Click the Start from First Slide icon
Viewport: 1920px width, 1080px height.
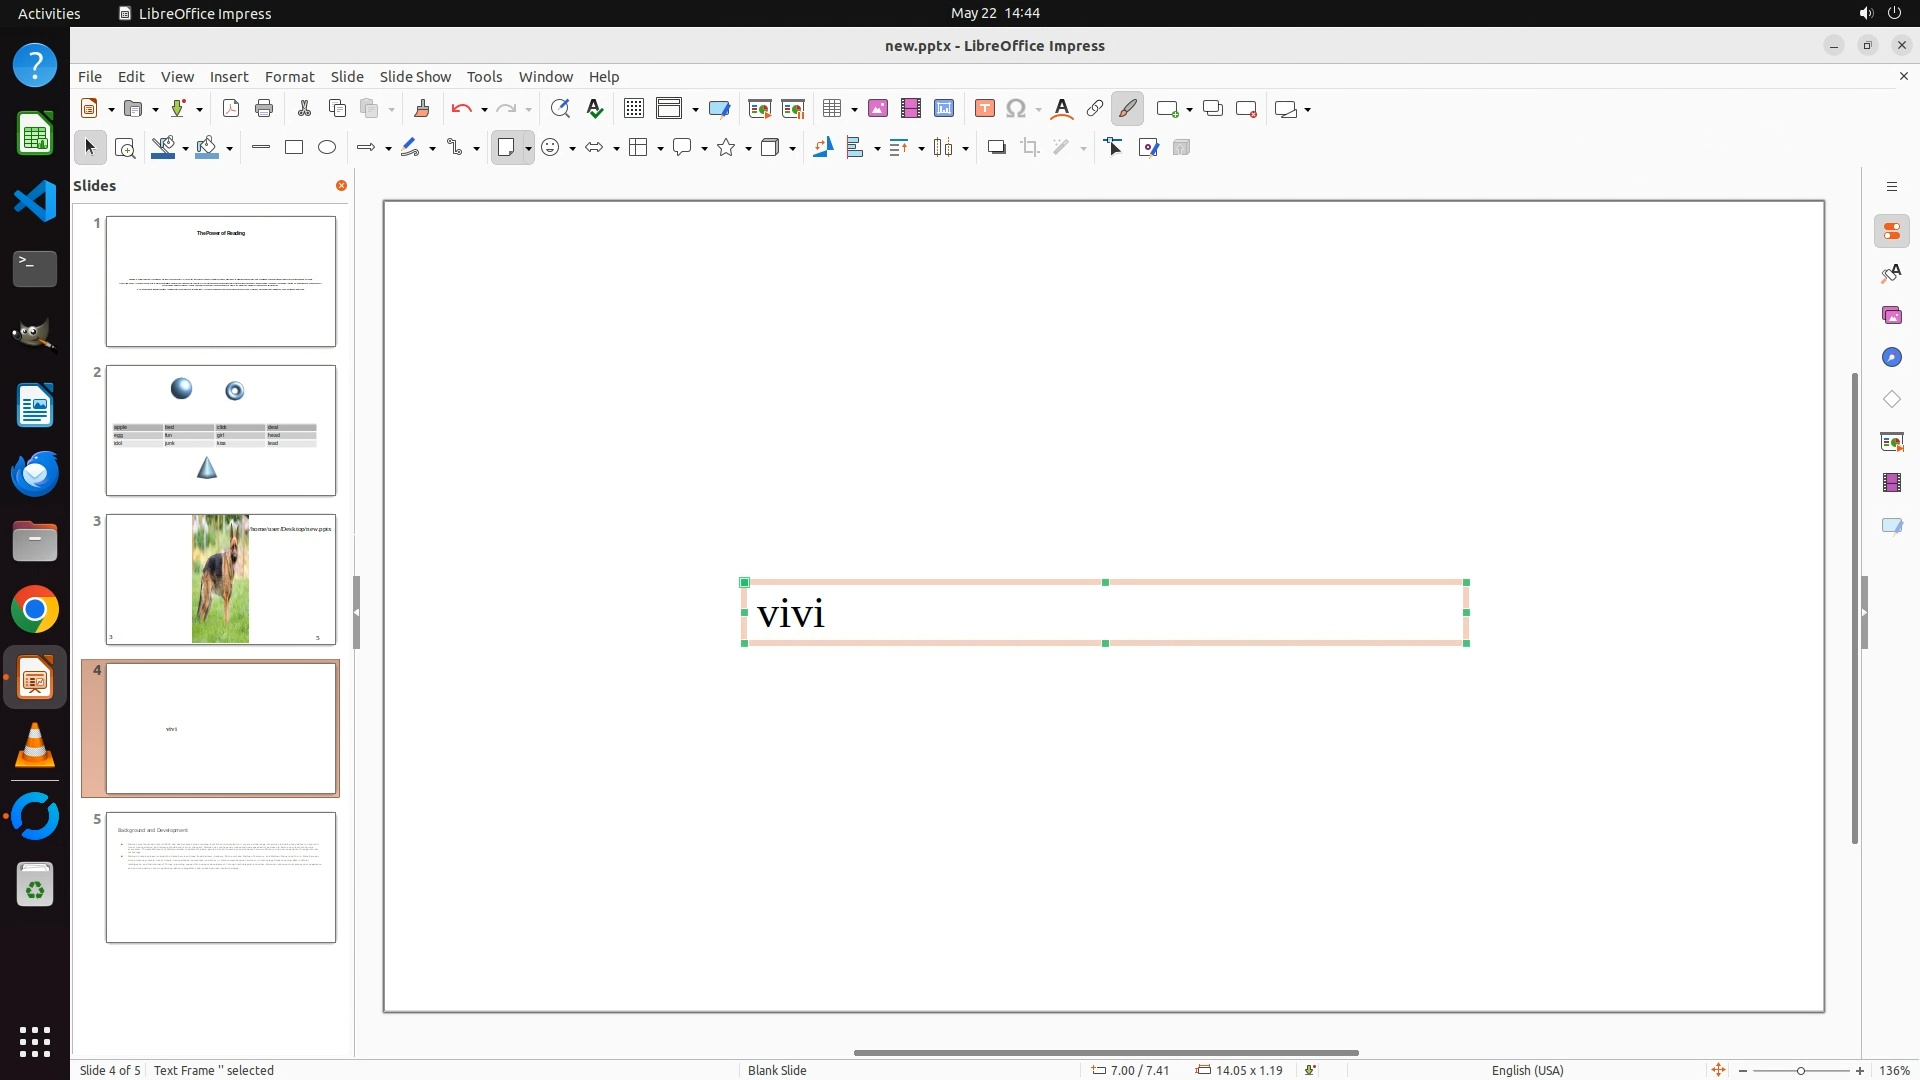(x=759, y=109)
